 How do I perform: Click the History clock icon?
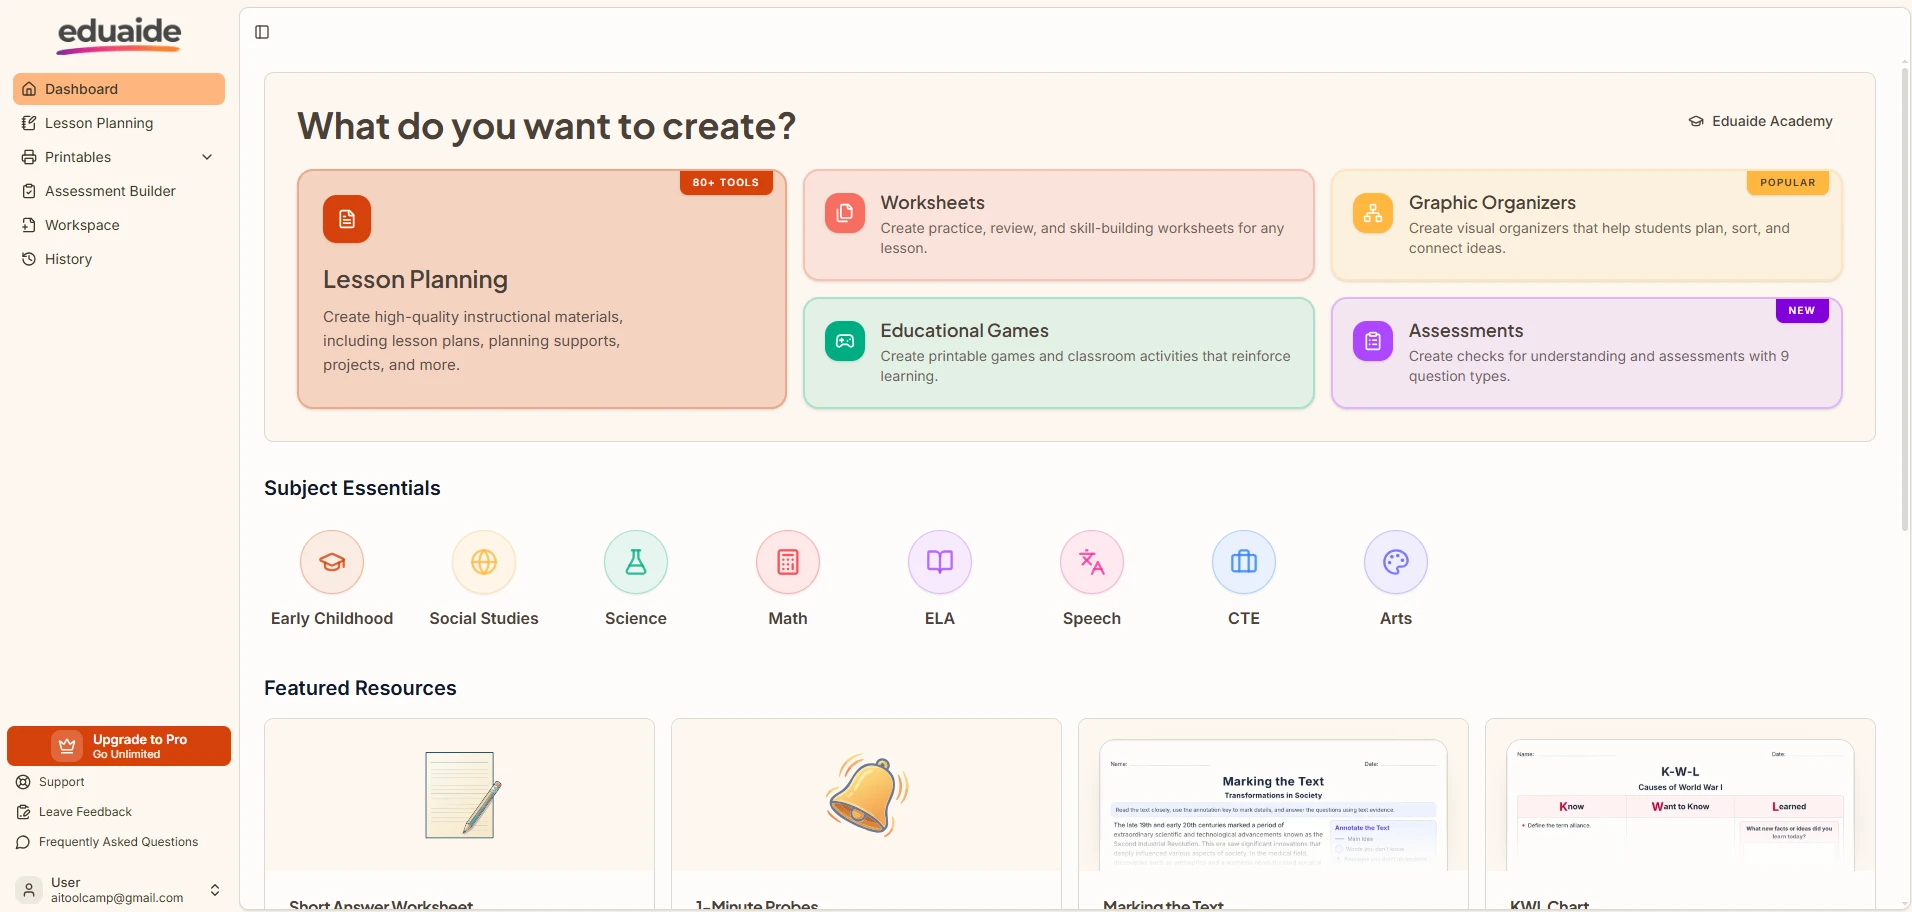(x=29, y=259)
